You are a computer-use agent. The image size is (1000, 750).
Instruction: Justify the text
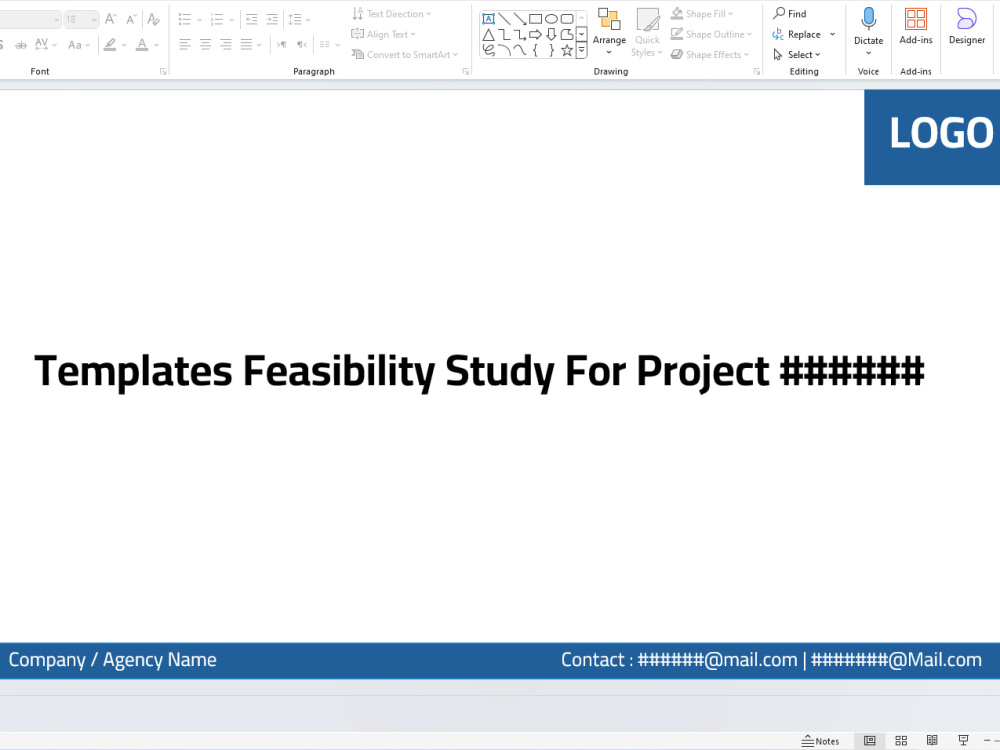pos(247,45)
